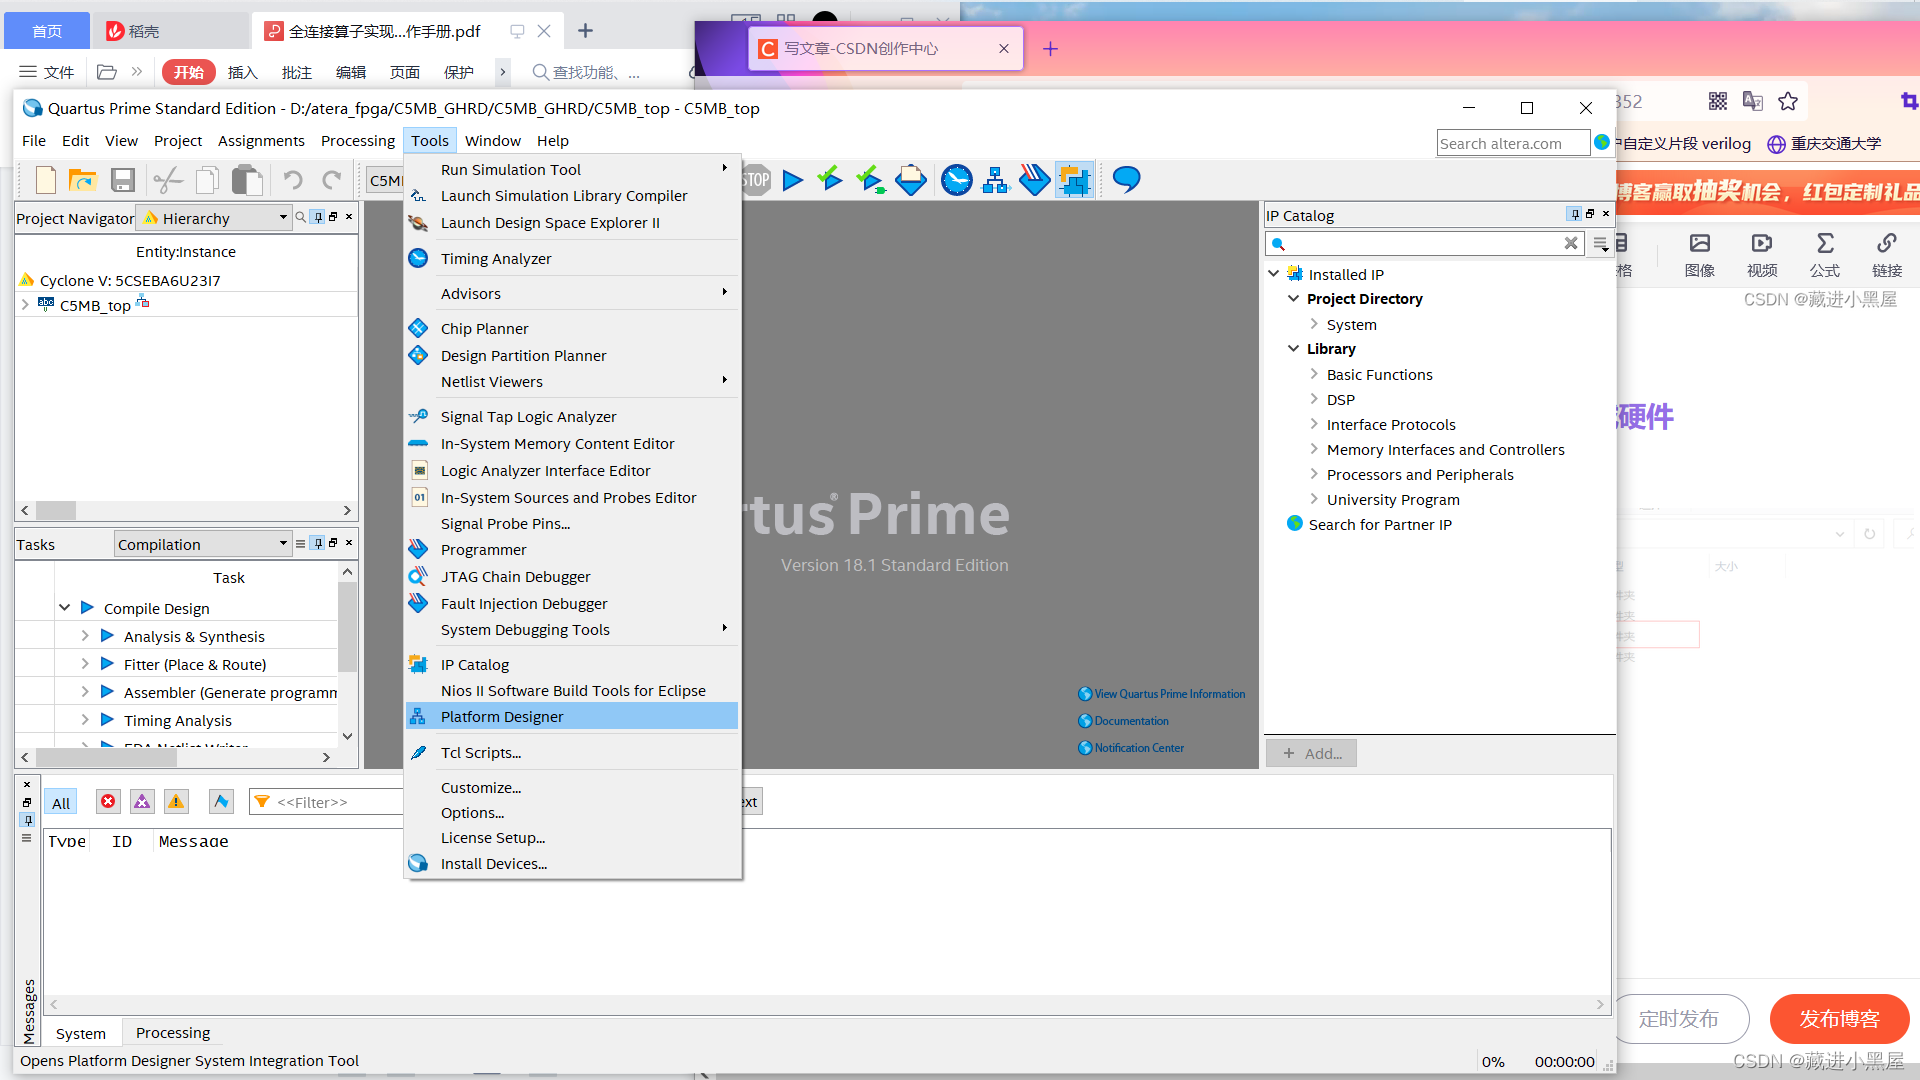This screenshot has width=1920, height=1080.
Task: Click the Cut scissors icon
Action: [x=168, y=181]
